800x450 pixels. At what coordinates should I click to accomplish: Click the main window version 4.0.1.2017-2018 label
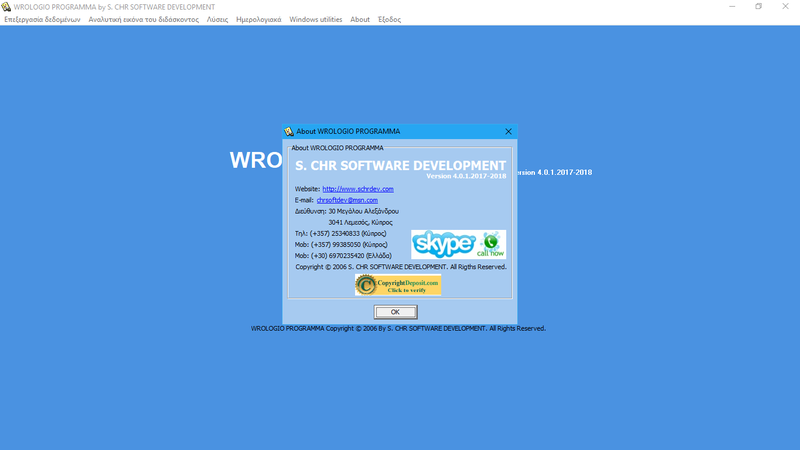[555, 172]
